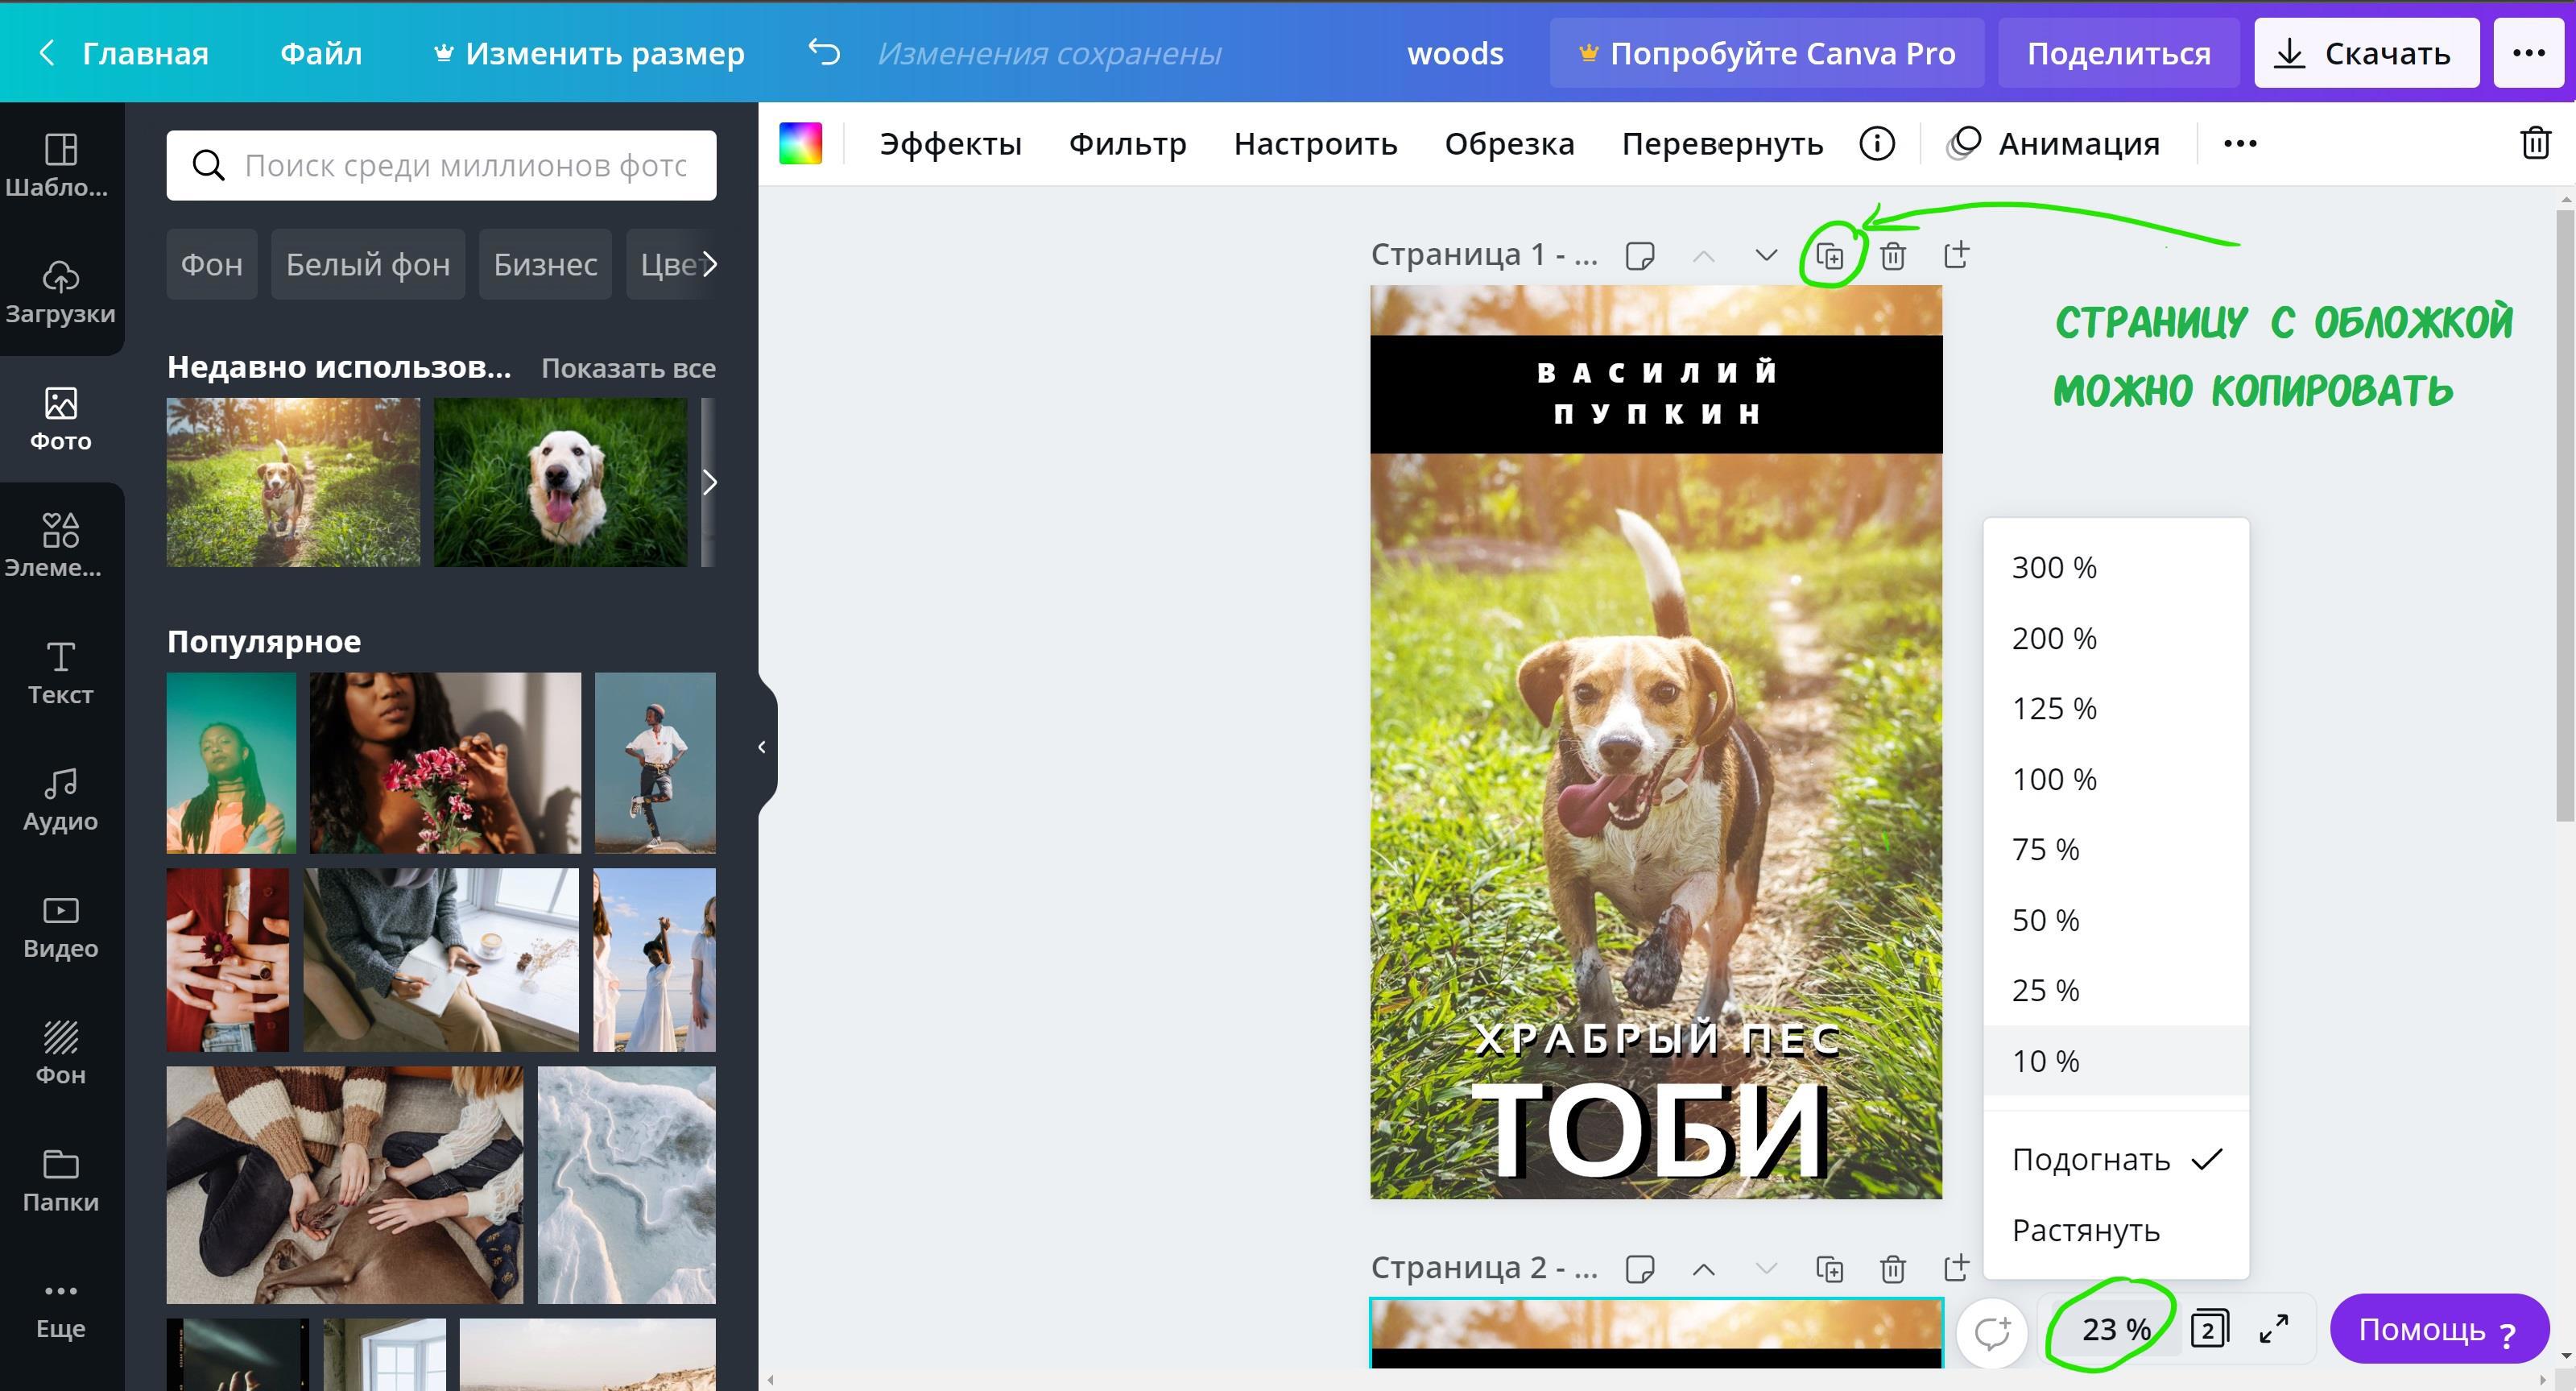Toggle grid view of pages

(x=2209, y=1329)
